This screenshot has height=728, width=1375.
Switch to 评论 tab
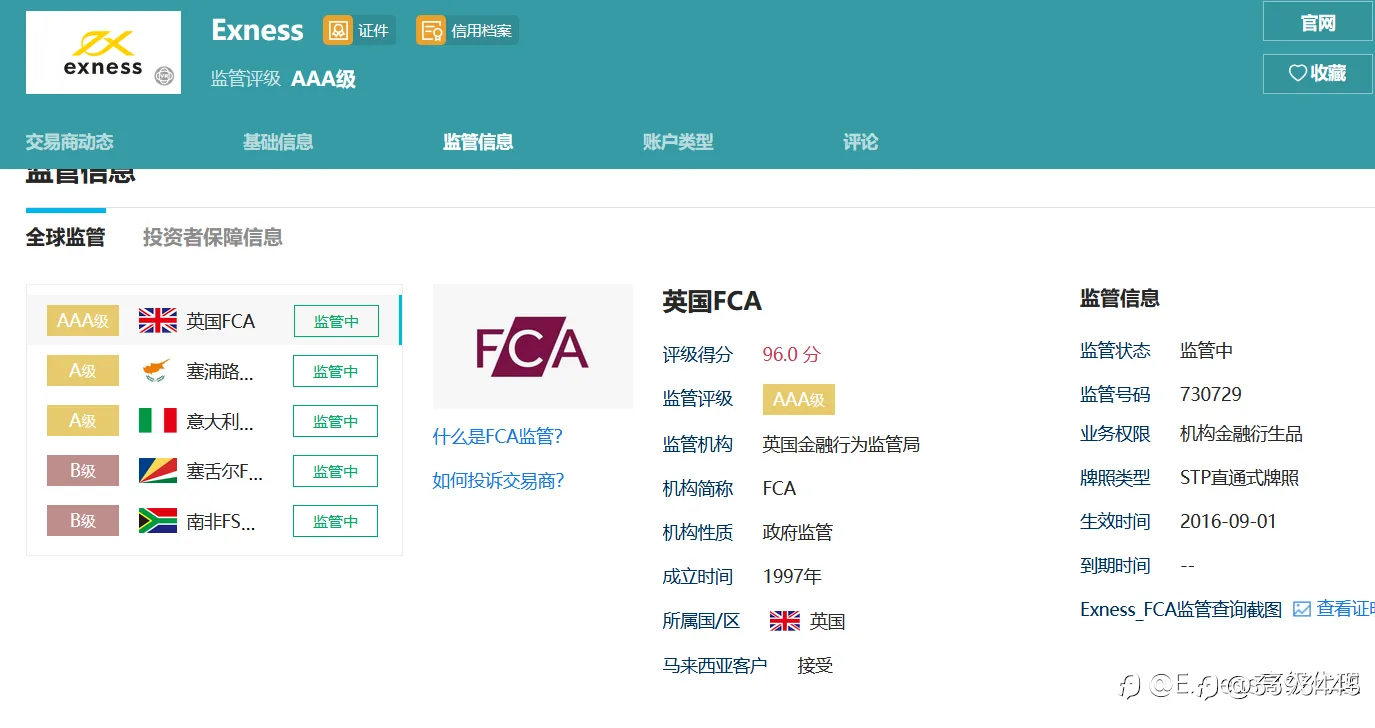(860, 142)
